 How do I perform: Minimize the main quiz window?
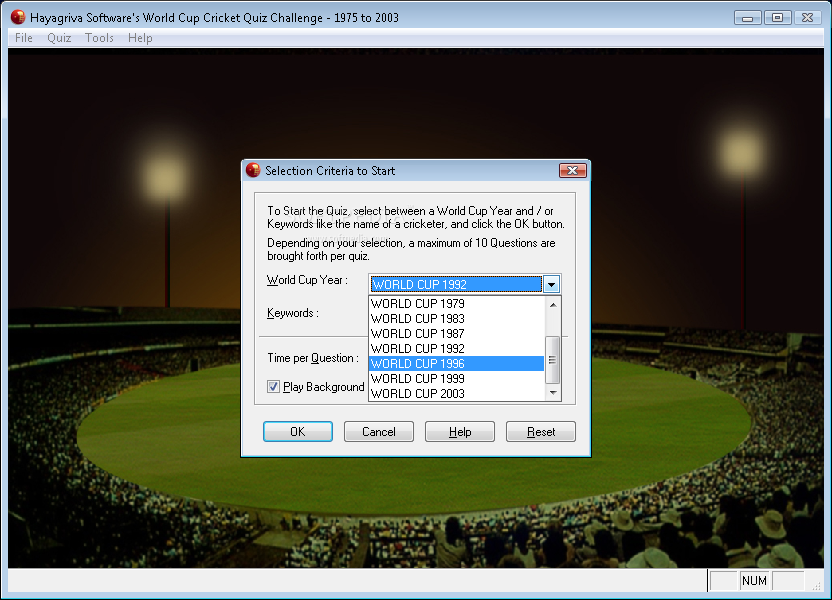pyautogui.click(x=748, y=18)
